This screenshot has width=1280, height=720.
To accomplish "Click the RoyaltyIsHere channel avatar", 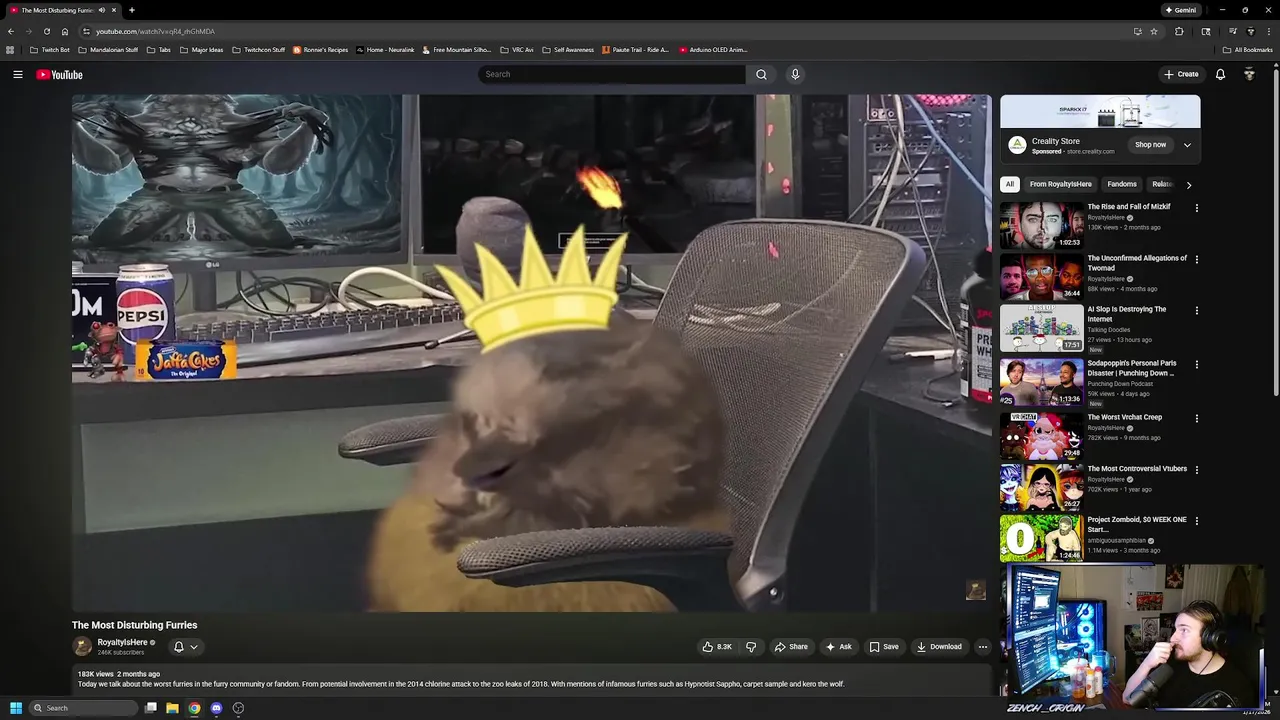I will click(x=82, y=647).
